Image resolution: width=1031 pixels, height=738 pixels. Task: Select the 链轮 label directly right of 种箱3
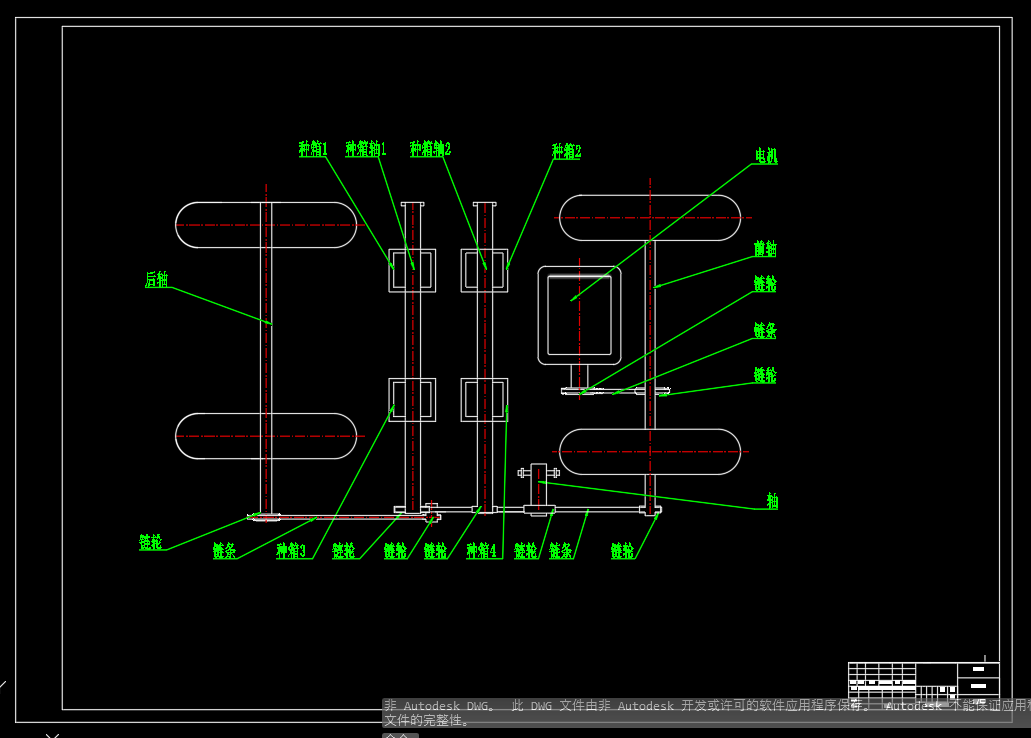[x=344, y=551]
